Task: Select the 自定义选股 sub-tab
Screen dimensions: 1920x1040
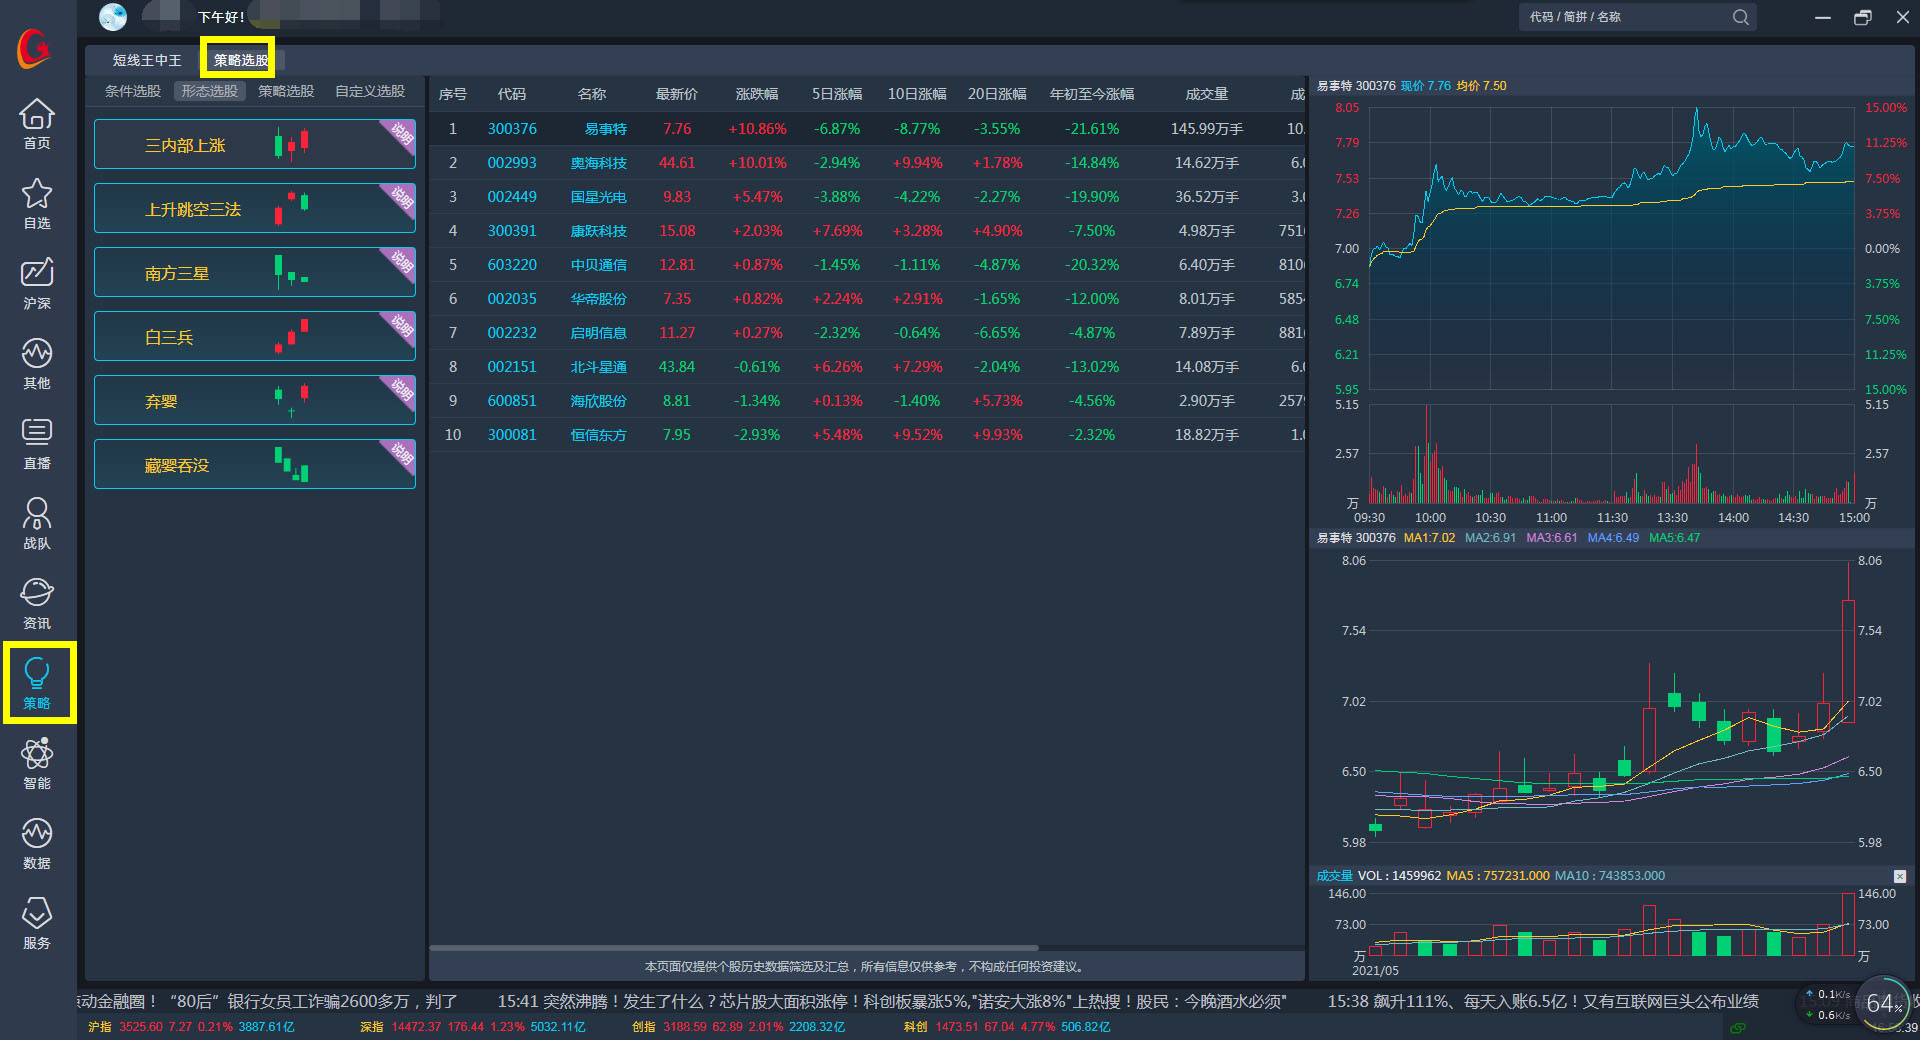Action: [x=370, y=91]
